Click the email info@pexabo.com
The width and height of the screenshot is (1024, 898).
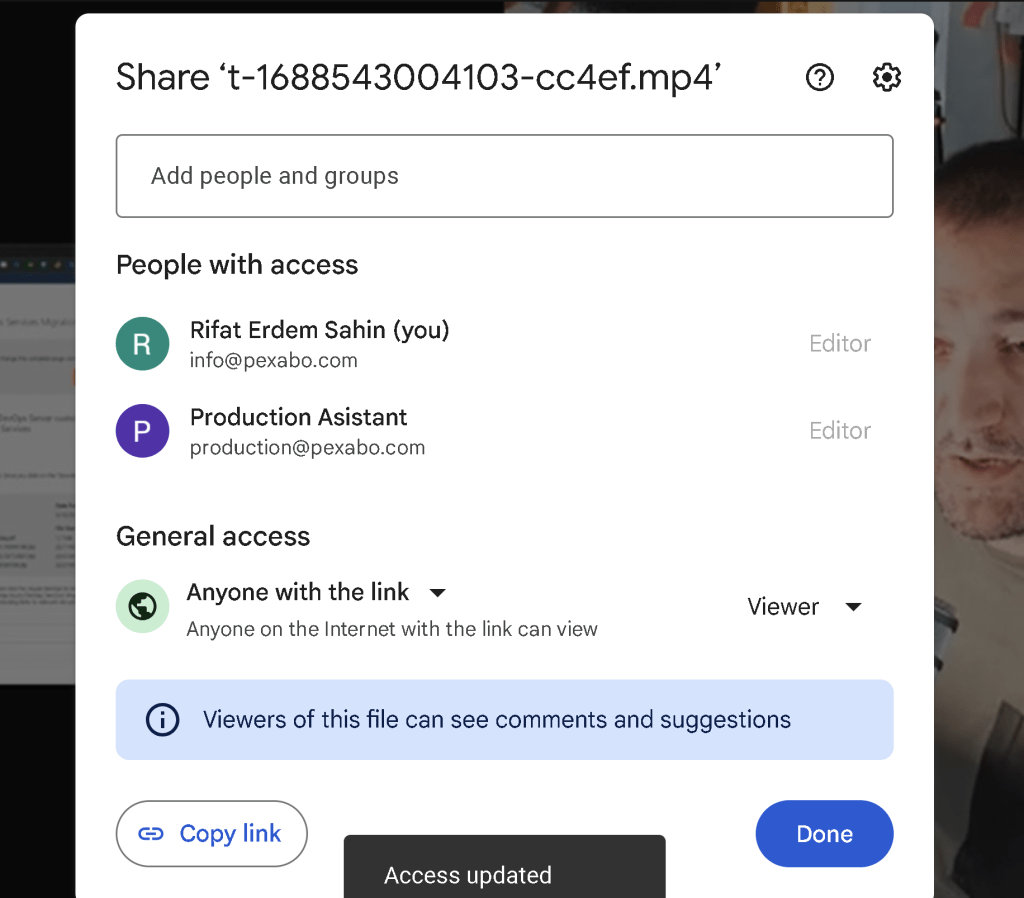coord(274,361)
